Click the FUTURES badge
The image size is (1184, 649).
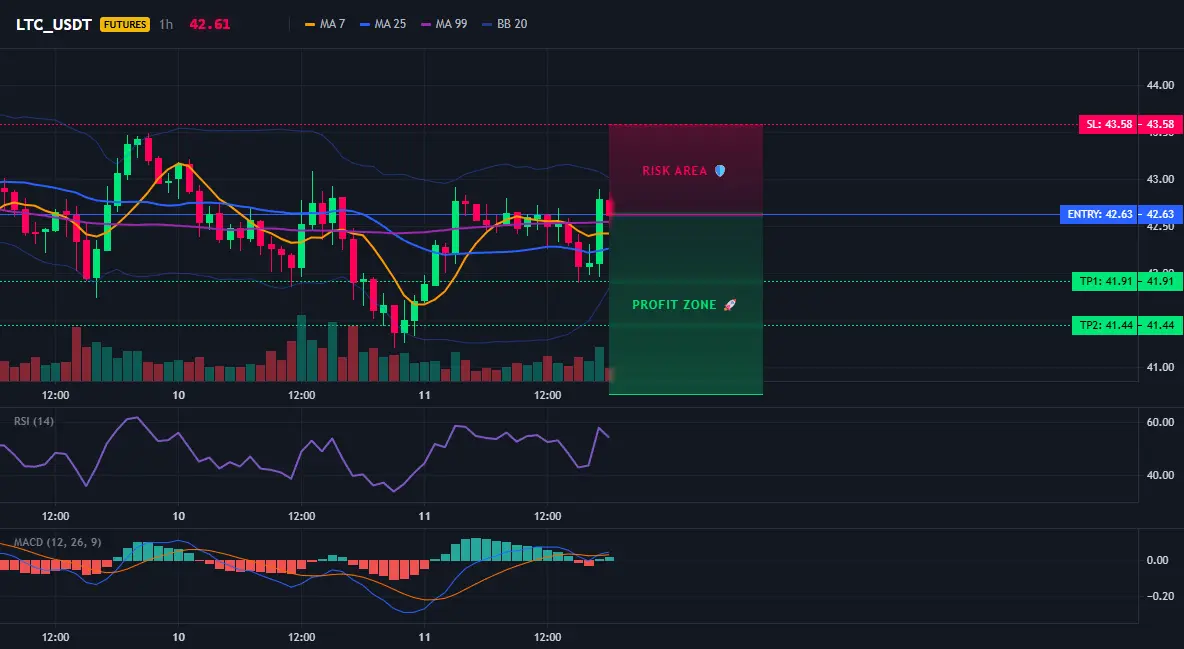[125, 24]
